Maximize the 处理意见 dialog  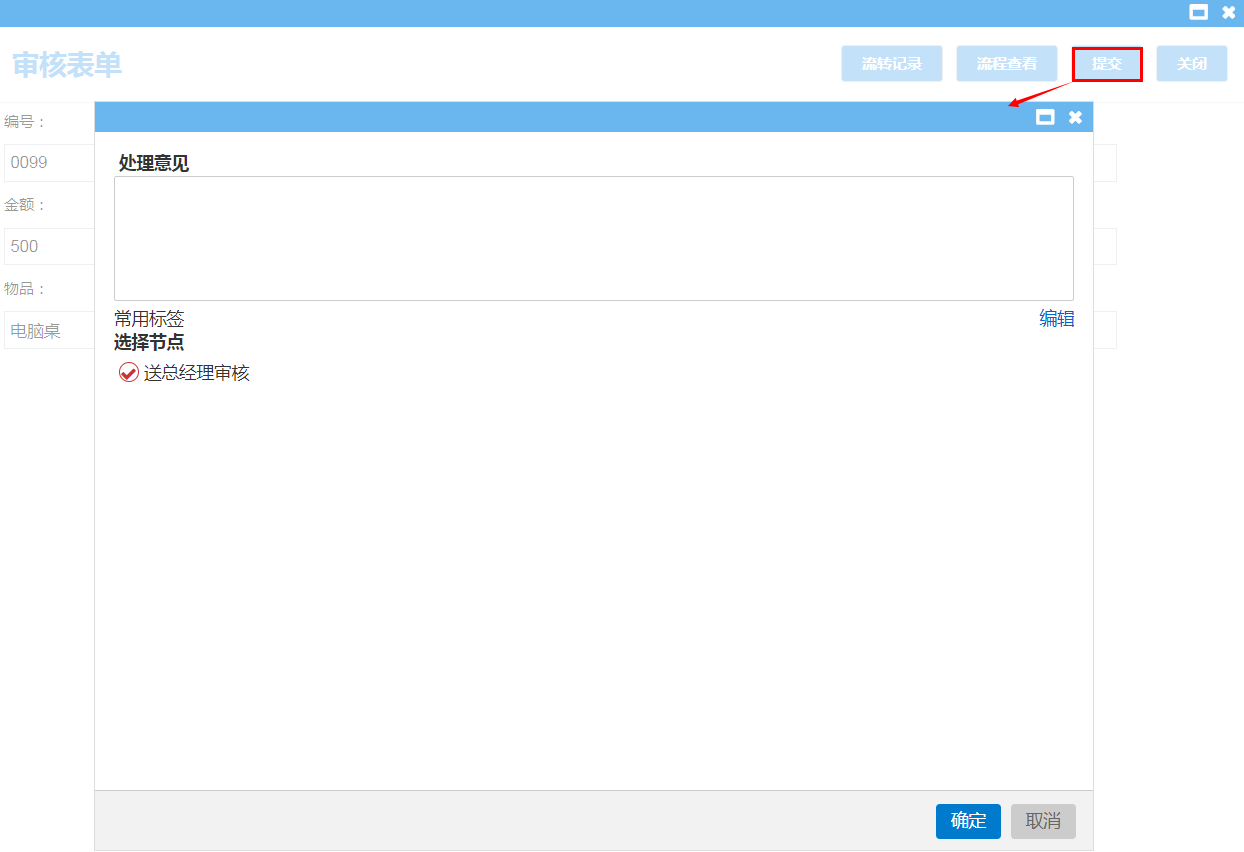[x=1045, y=117]
